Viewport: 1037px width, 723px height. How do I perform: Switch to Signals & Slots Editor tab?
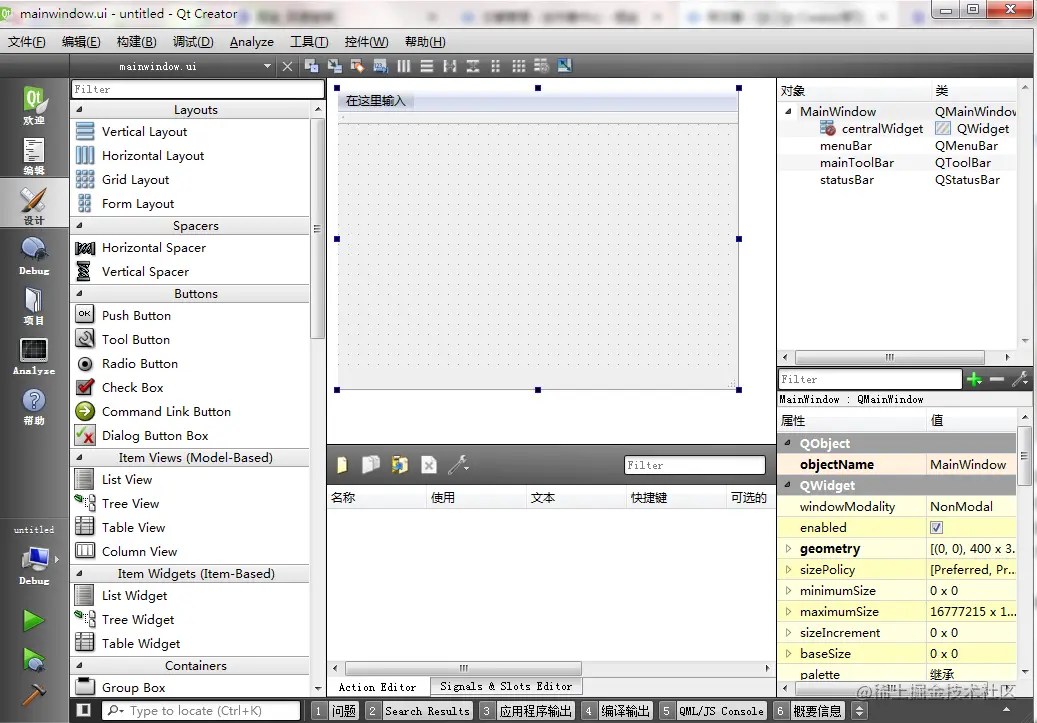point(506,687)
